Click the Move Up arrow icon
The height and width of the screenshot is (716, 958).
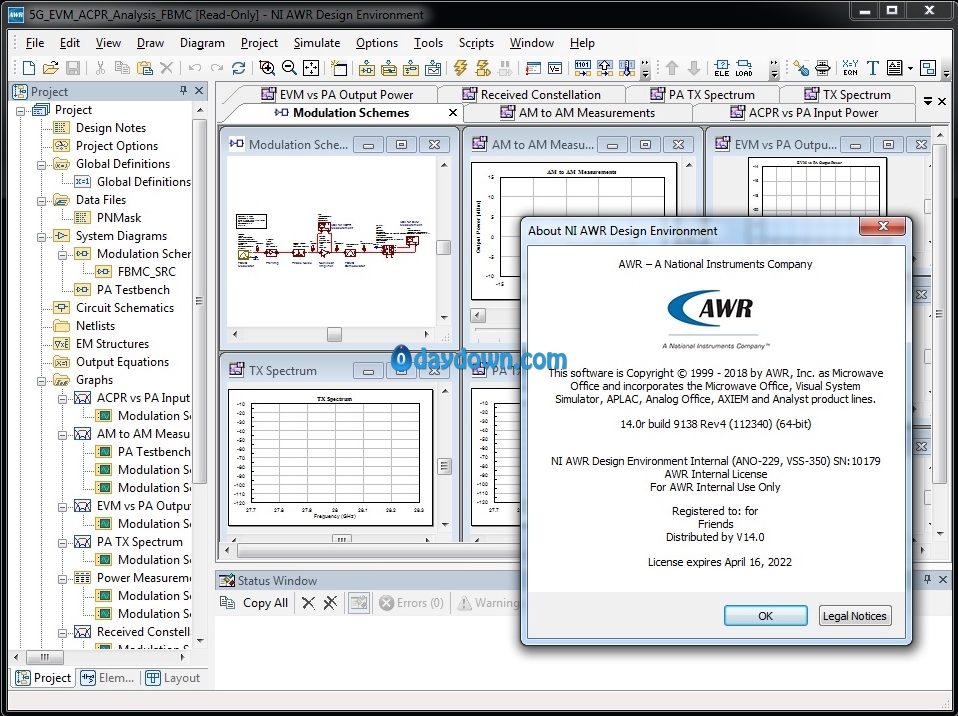(672, 68)
